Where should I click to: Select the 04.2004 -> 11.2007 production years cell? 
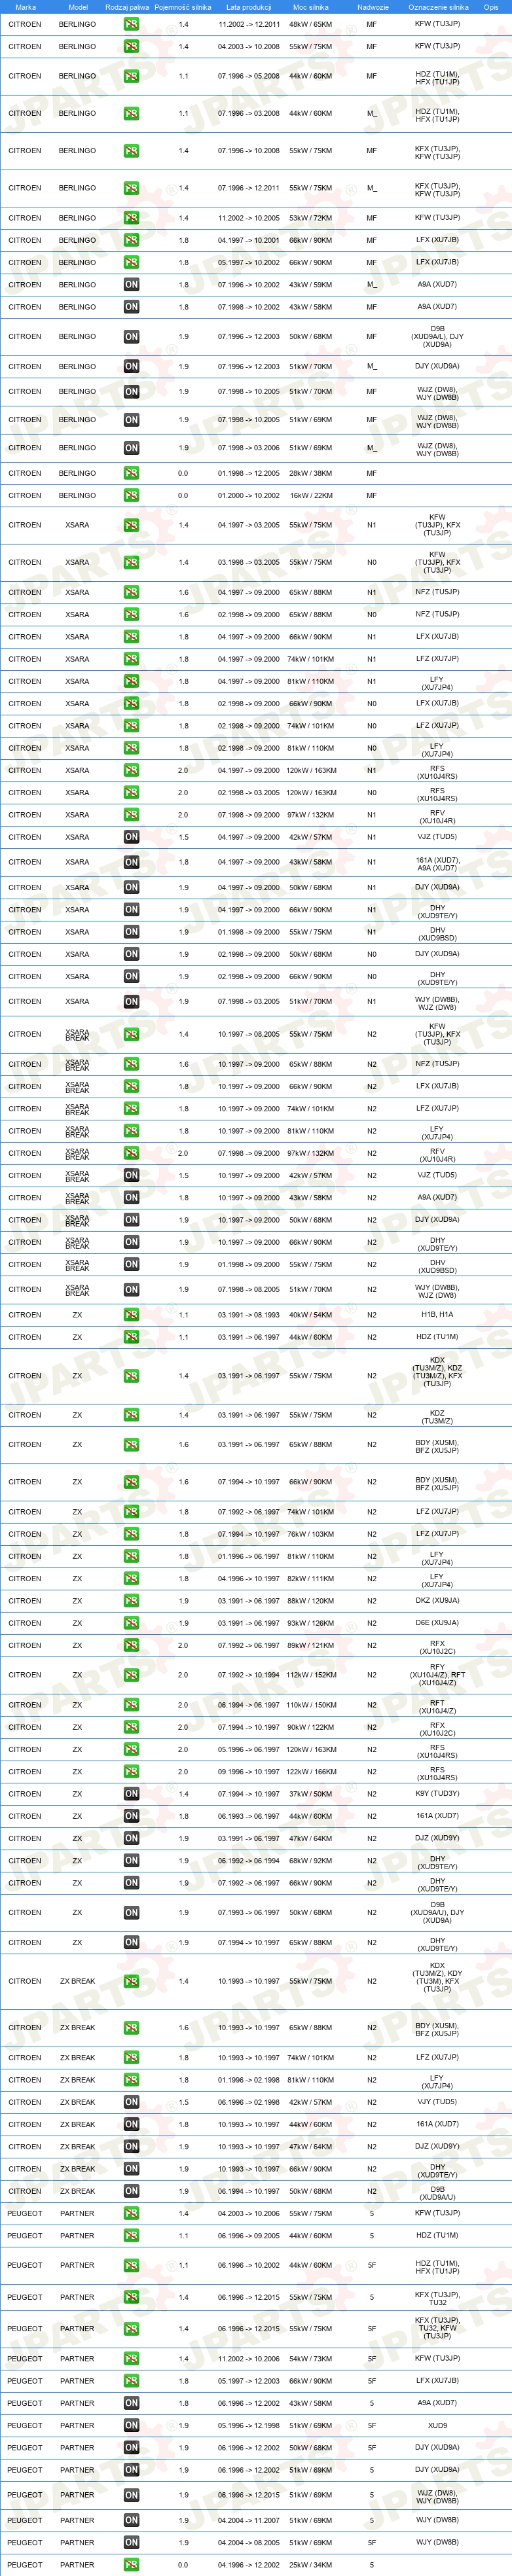click(249, 2520)
